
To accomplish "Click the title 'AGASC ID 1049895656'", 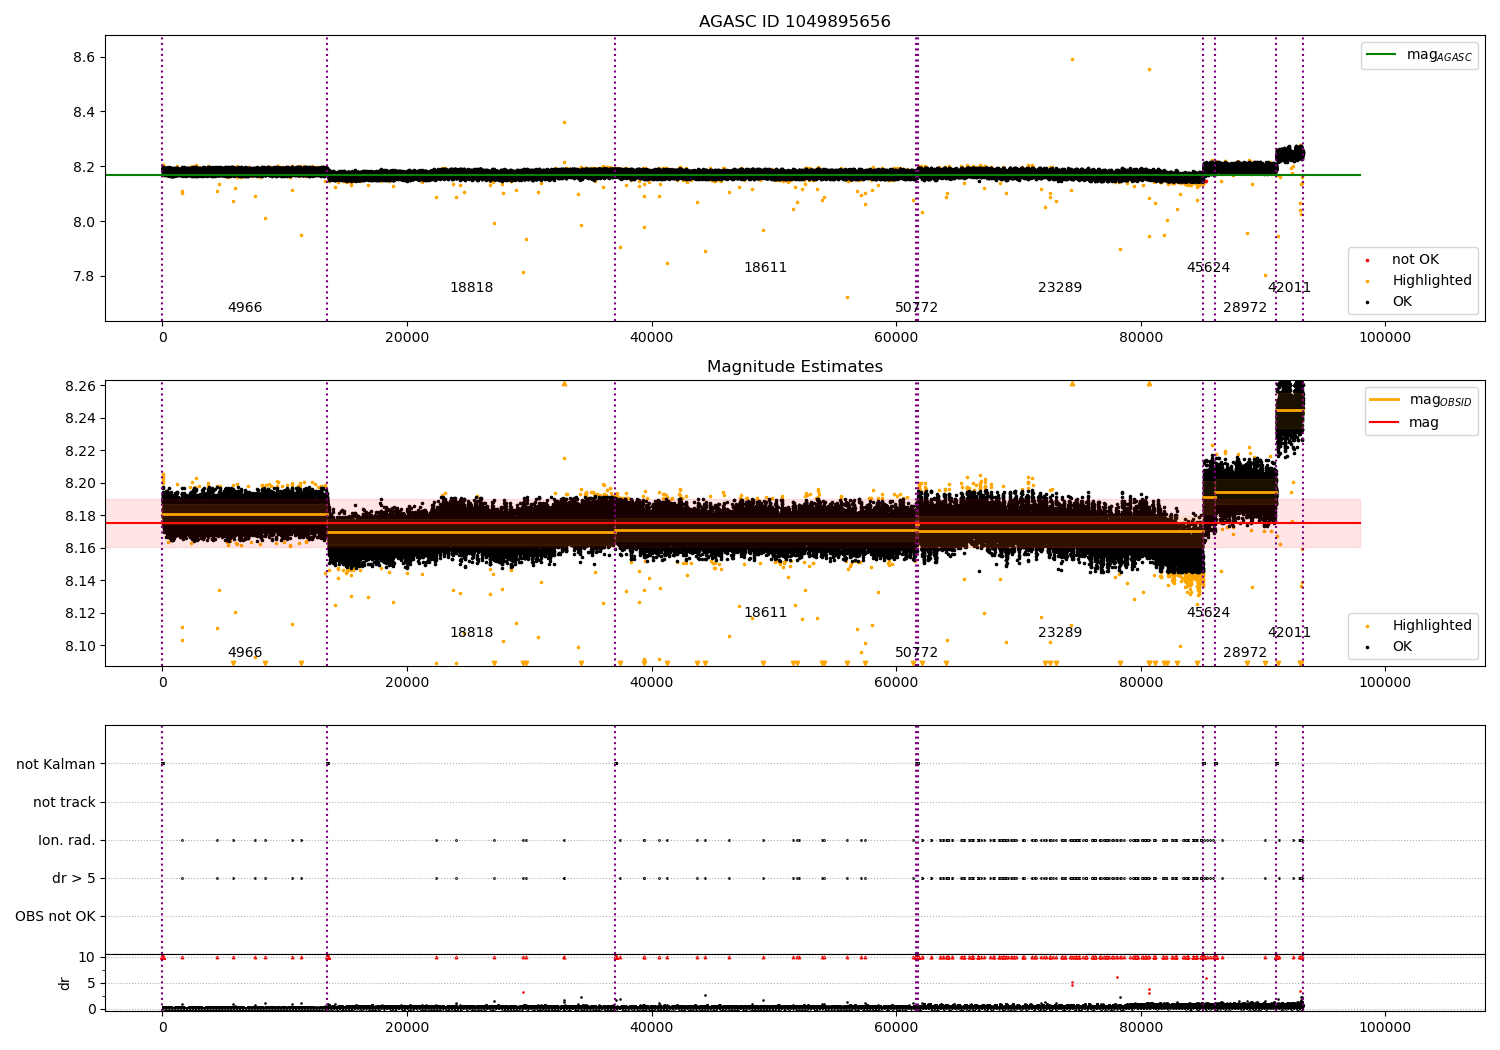I will click(x=794, y=22).
